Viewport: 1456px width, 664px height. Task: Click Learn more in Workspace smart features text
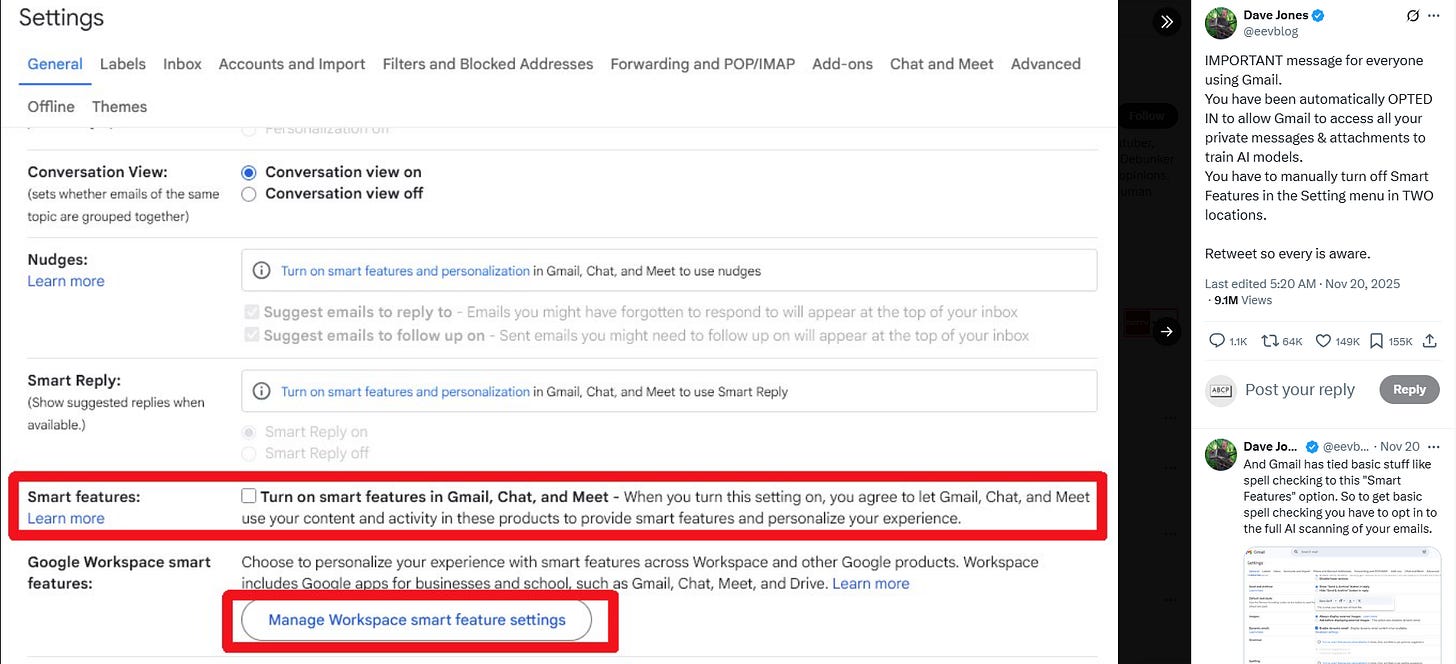point(871,583)
